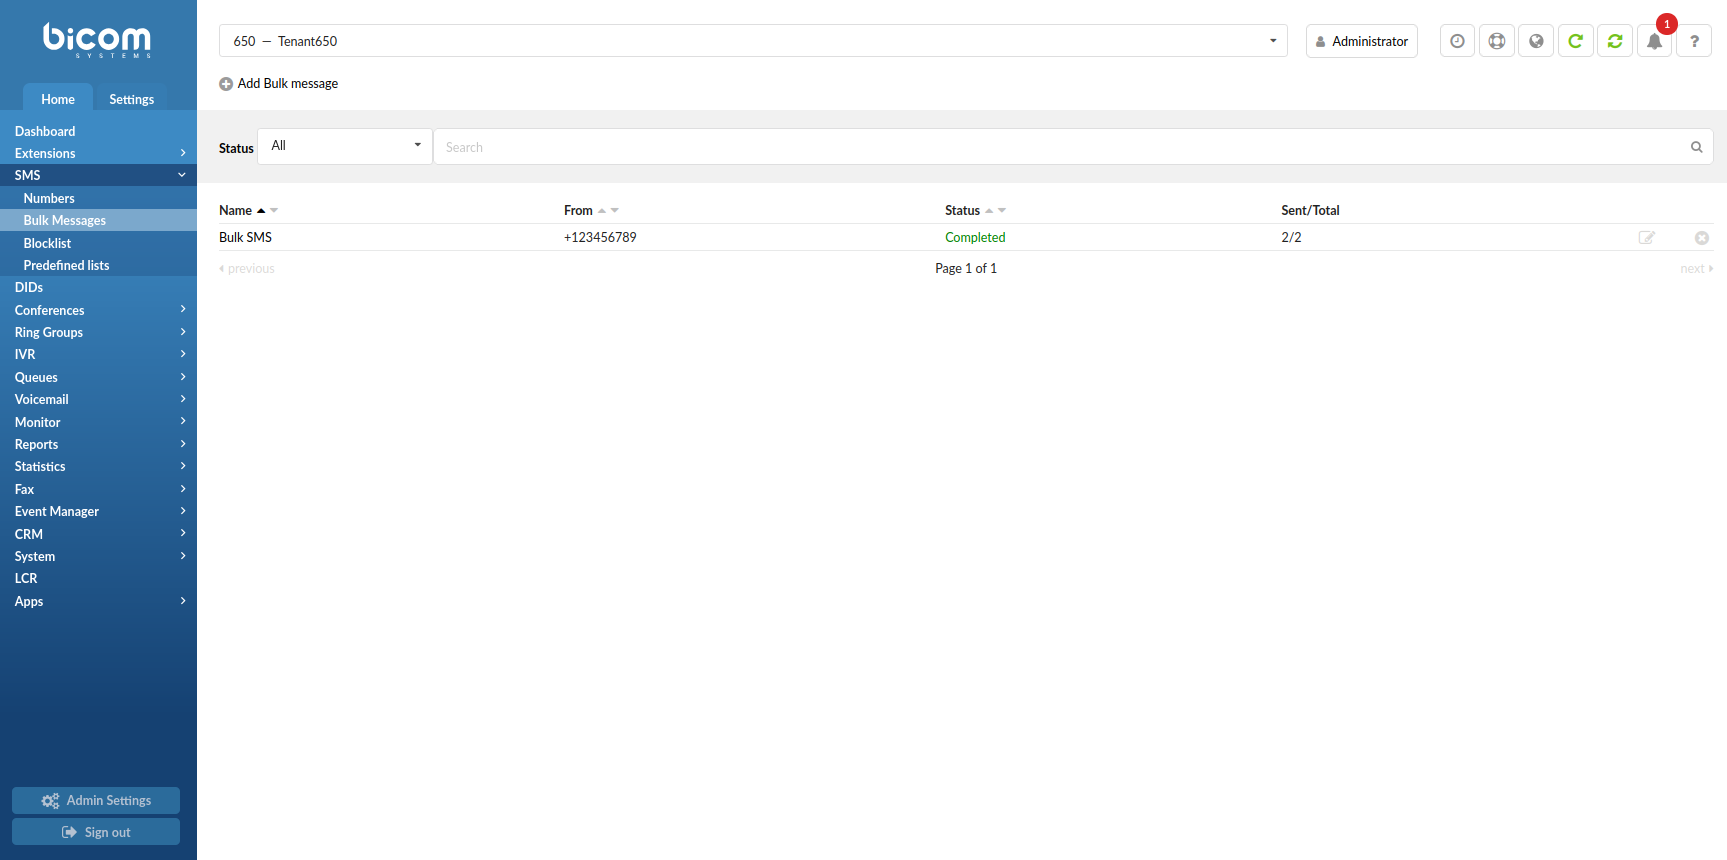The width and height of the screenshot is (1727, 860).
Task: Open the lifebuoy support icon
Action: (x=1497, y=41)
